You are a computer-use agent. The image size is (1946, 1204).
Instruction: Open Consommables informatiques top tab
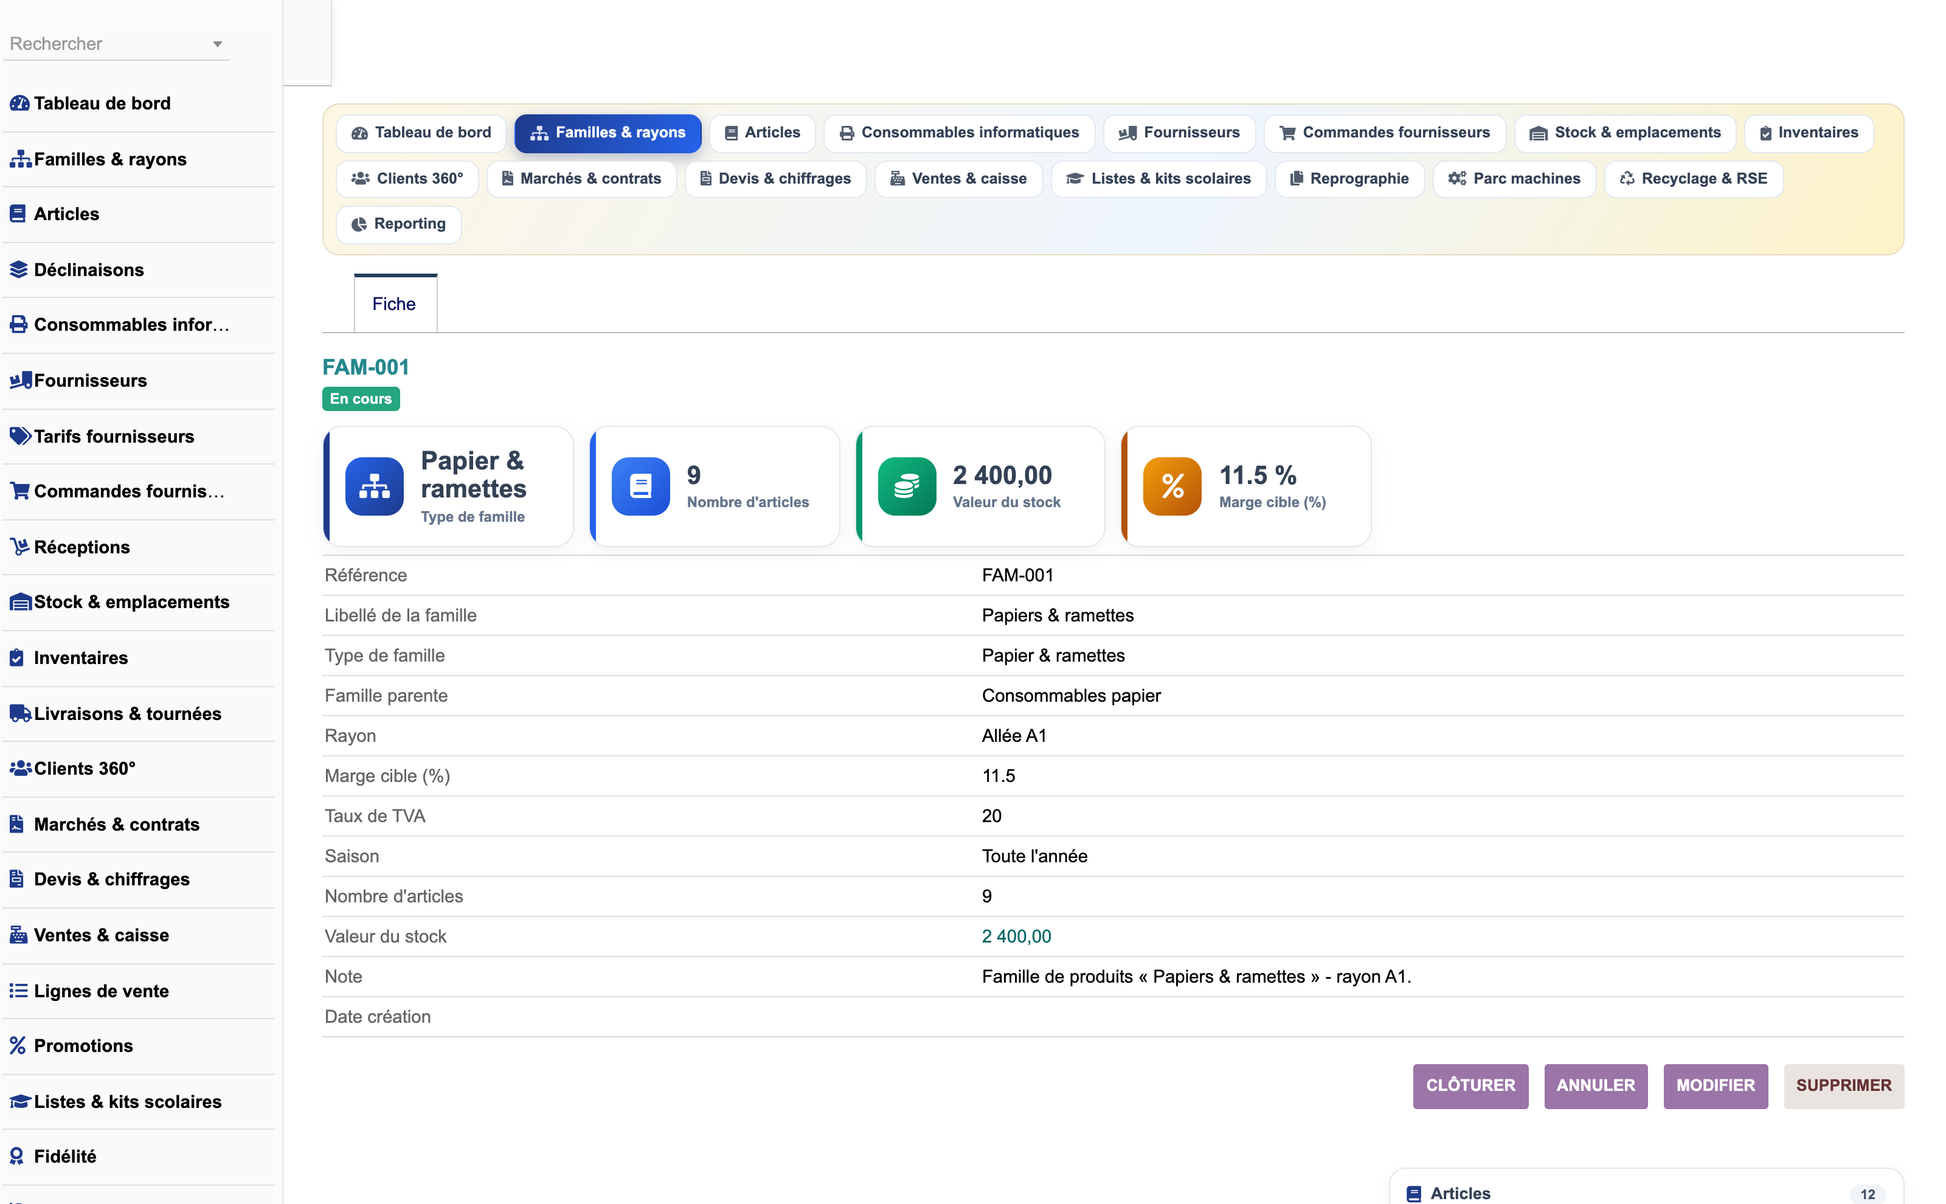coord(959,133)
